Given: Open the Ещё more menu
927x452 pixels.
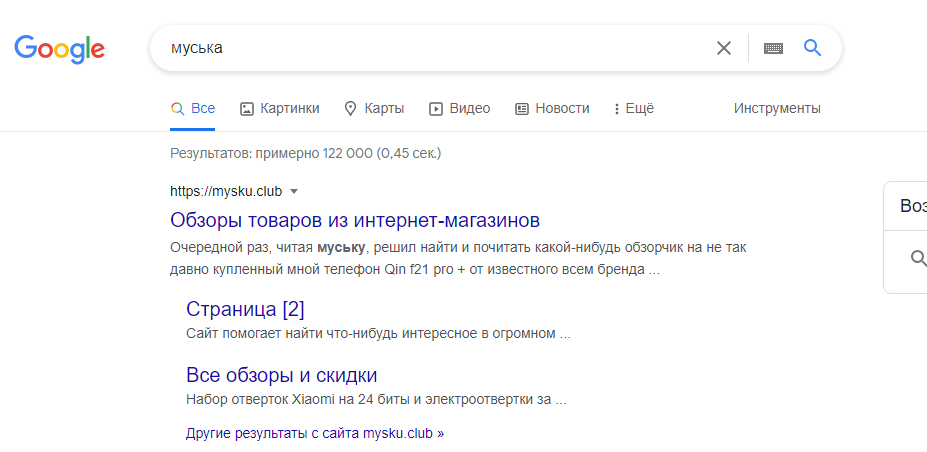Looking at the screenshot, I should coord(634,108).
